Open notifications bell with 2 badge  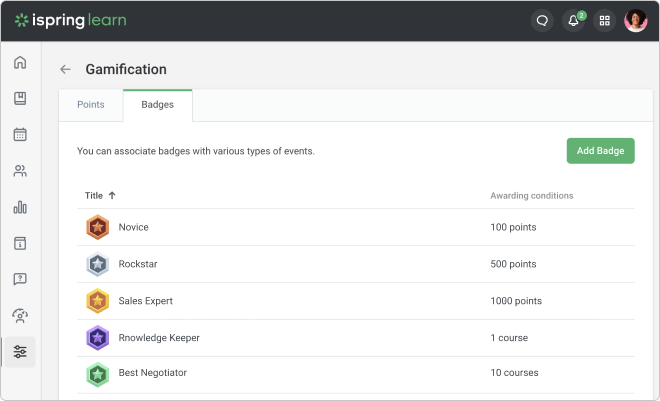[x=574, y=21]
